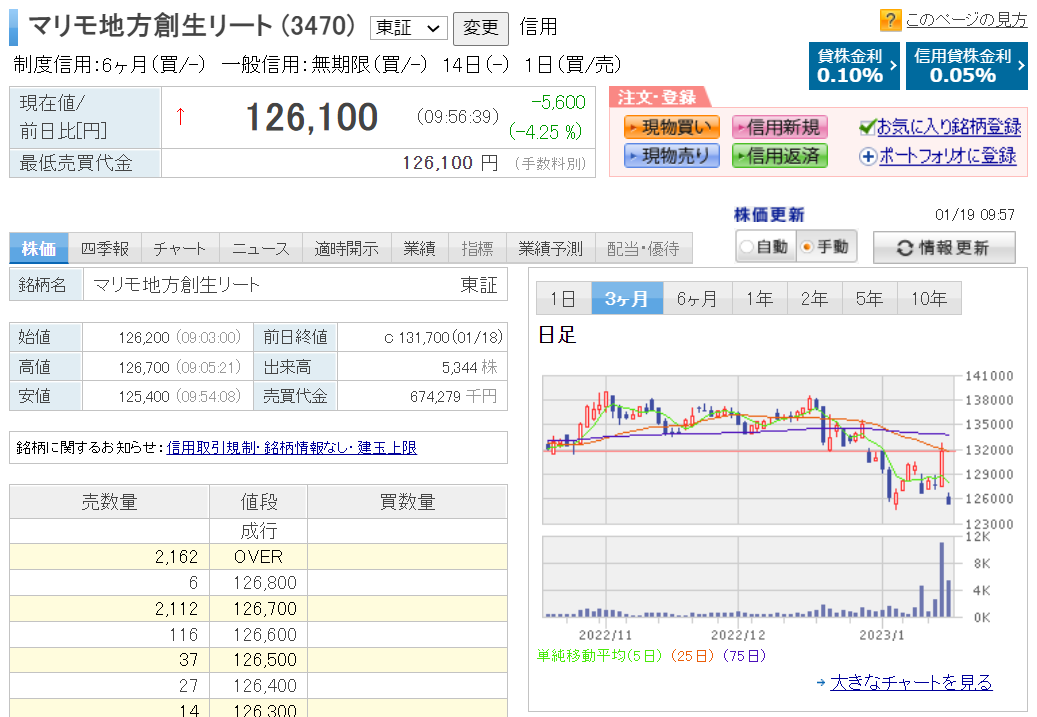The image size is (1037, 717).
Task: Click the sell quantity 2,112
Action: [x=177, y=609]
